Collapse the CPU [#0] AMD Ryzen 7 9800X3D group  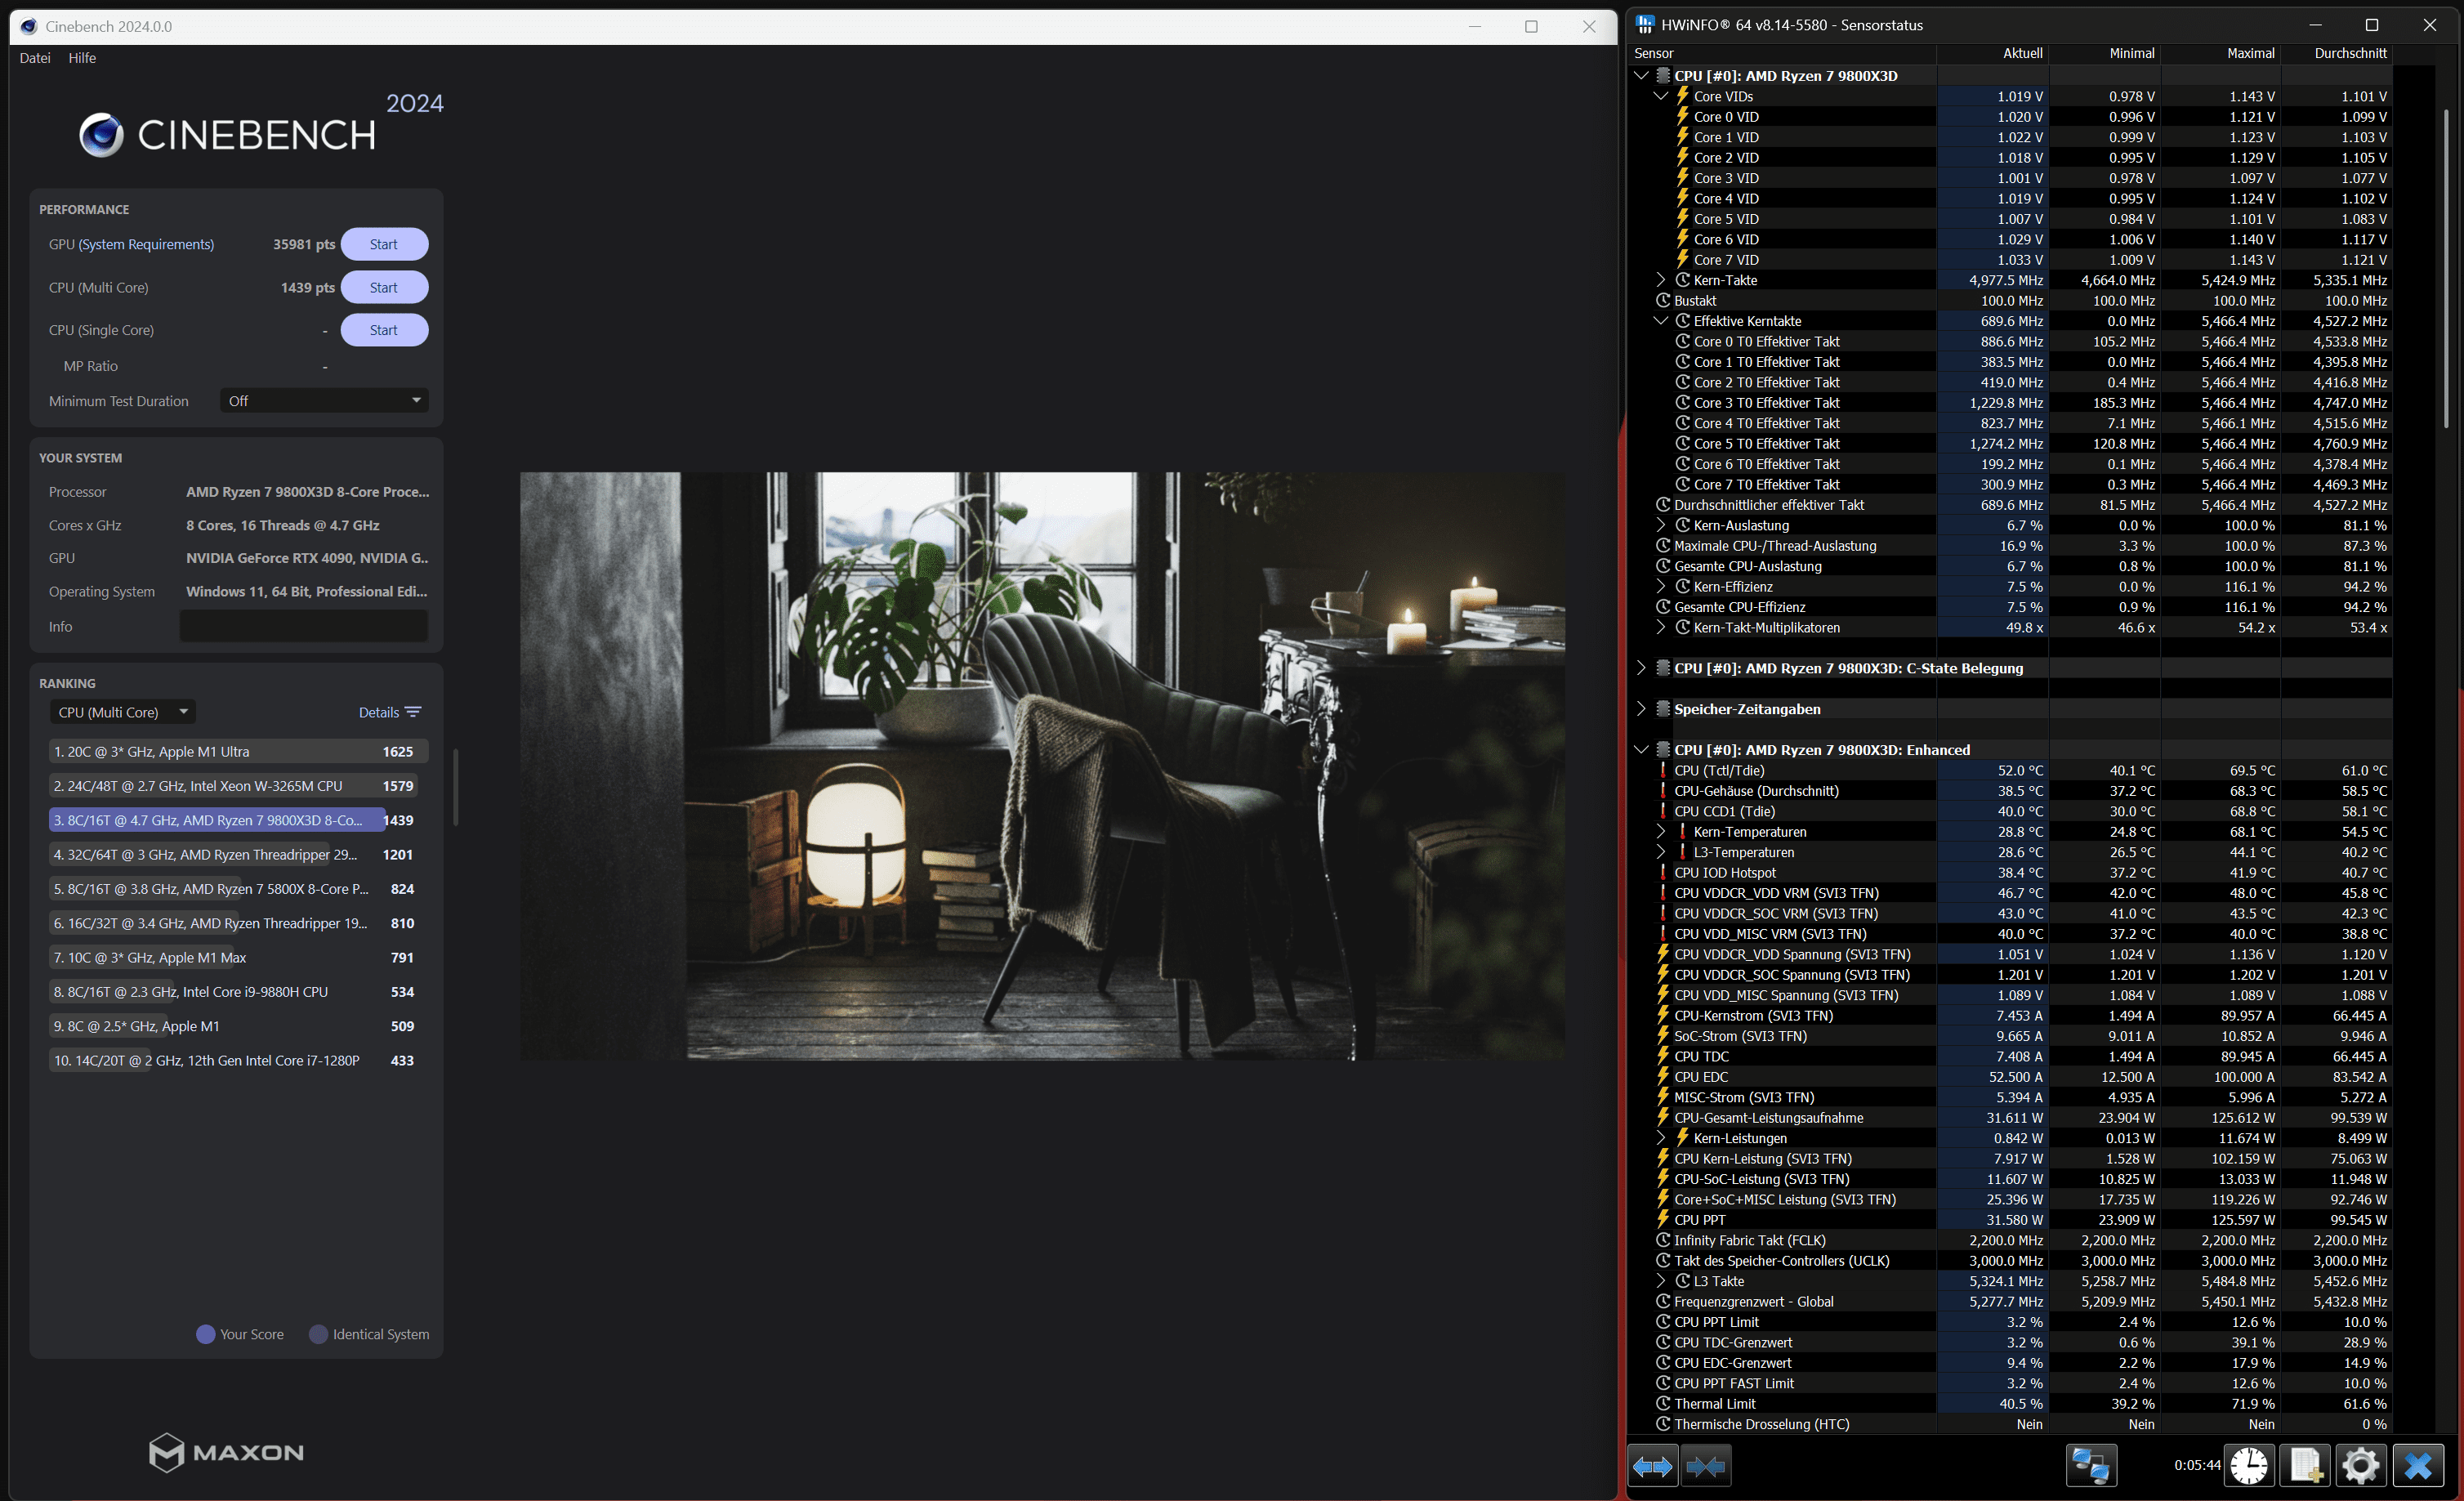click(x=1641, y=76)
